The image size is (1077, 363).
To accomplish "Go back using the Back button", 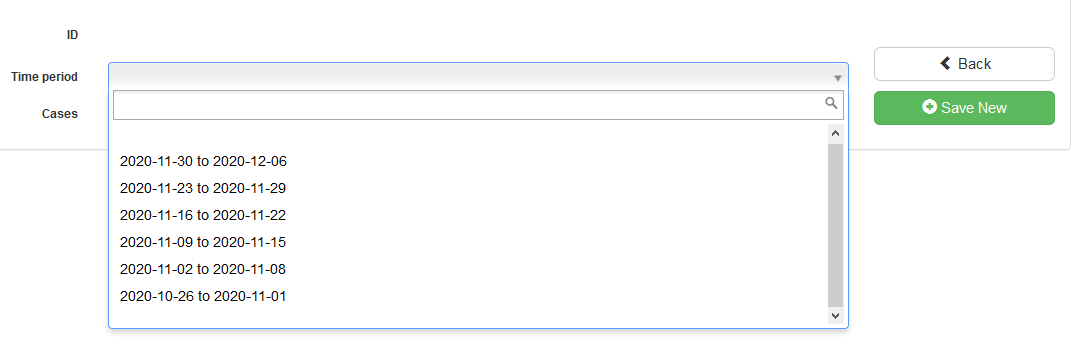I will (x=964, y=64).
